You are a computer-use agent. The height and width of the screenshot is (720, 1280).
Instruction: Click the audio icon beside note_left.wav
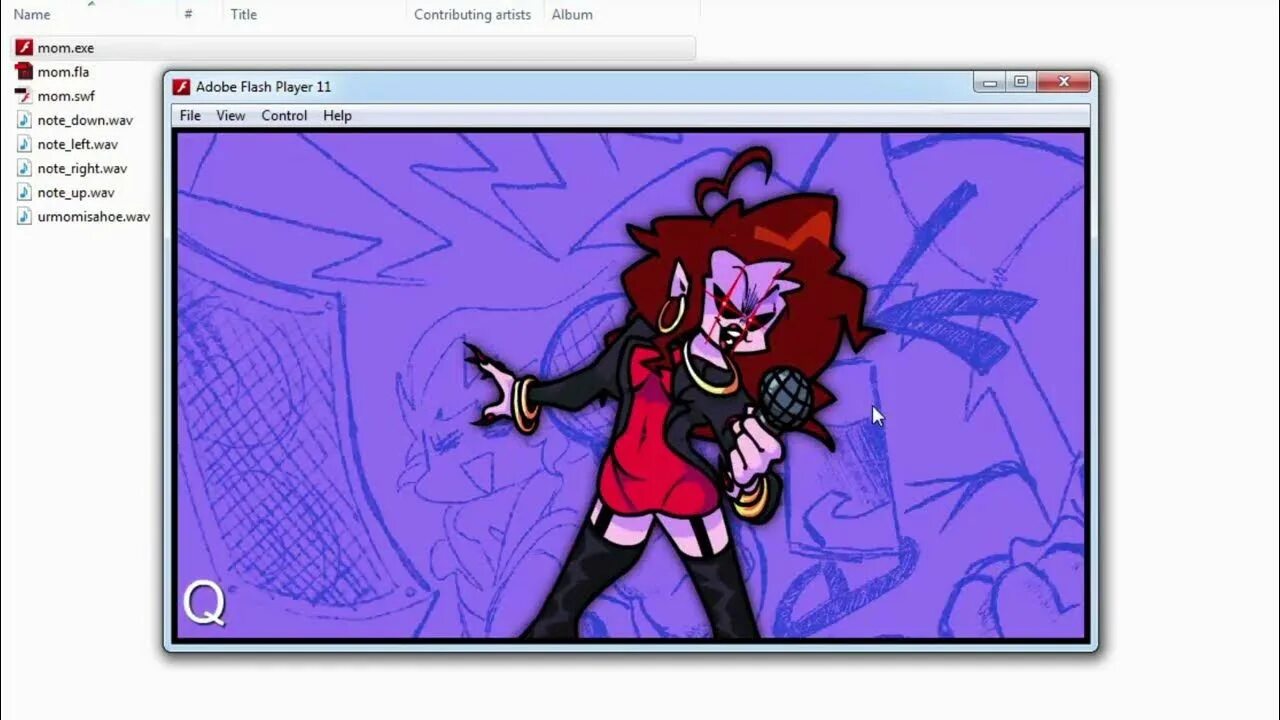(x=24, y=144)
